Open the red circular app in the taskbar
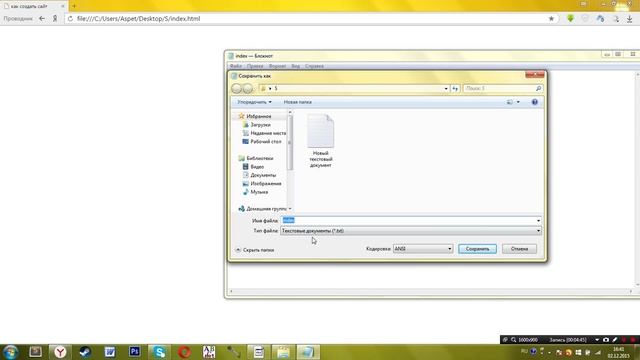The image size is (640, 360). [184, 352]
